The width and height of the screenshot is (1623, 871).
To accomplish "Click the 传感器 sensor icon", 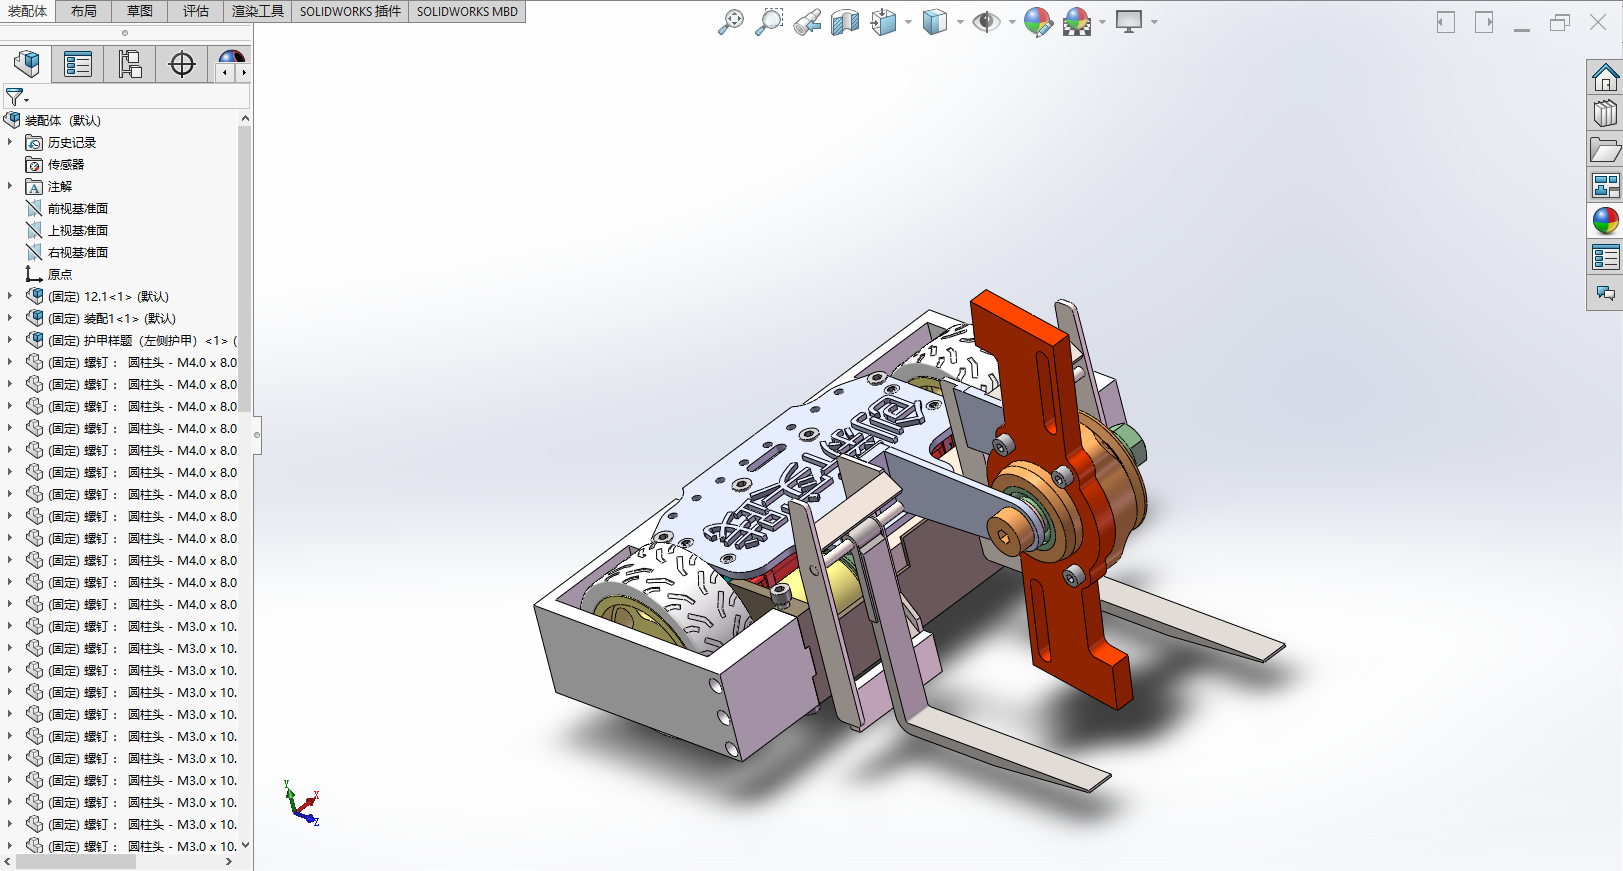I will 34,165.
